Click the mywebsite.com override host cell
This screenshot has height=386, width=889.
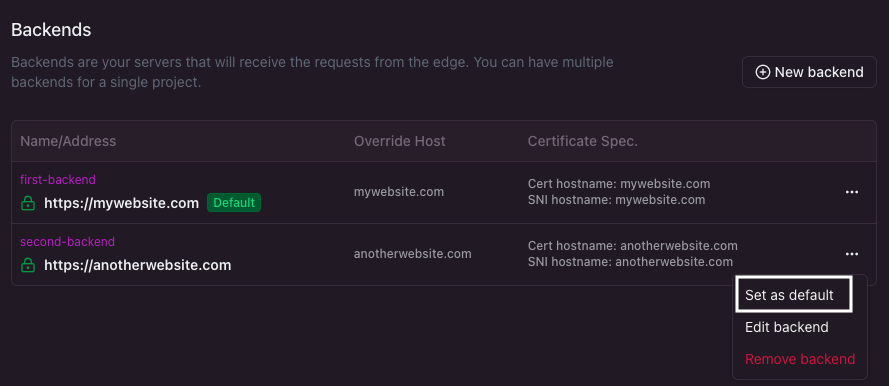click(399, 192)
